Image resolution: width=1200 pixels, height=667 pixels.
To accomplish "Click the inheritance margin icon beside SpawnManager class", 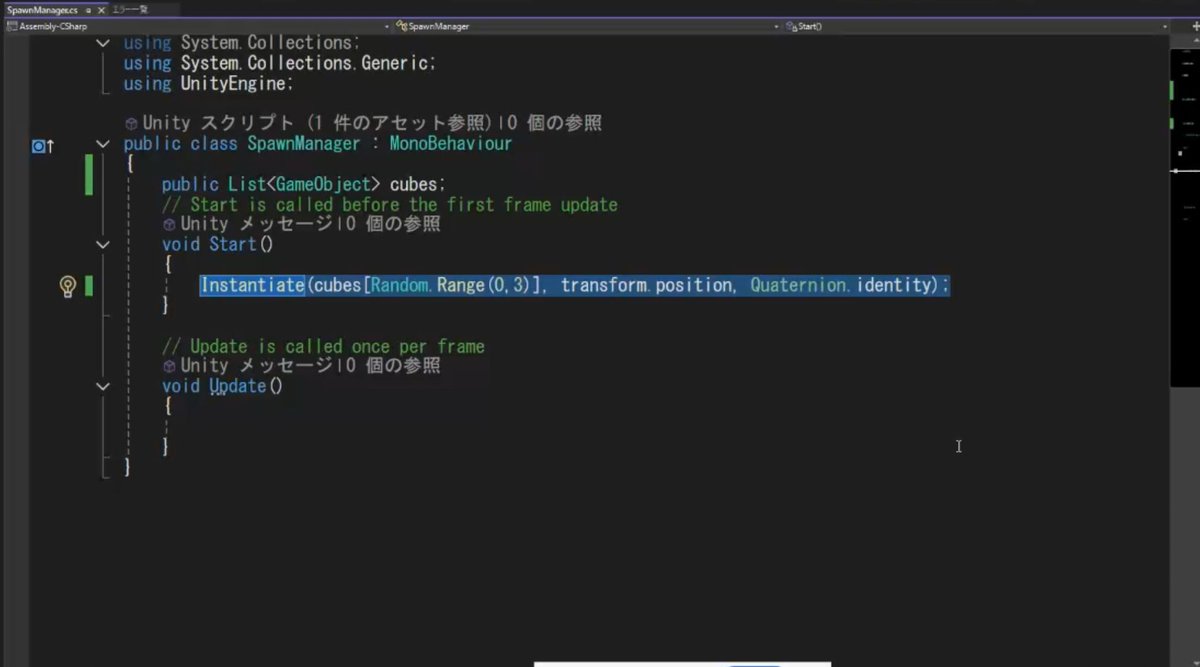I will 42,146.
